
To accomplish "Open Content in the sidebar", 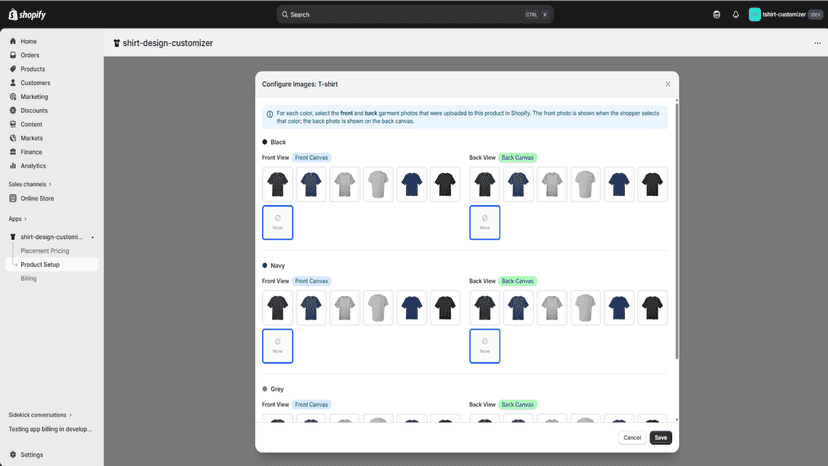I will pyautogui.click(x=31, y=124).
